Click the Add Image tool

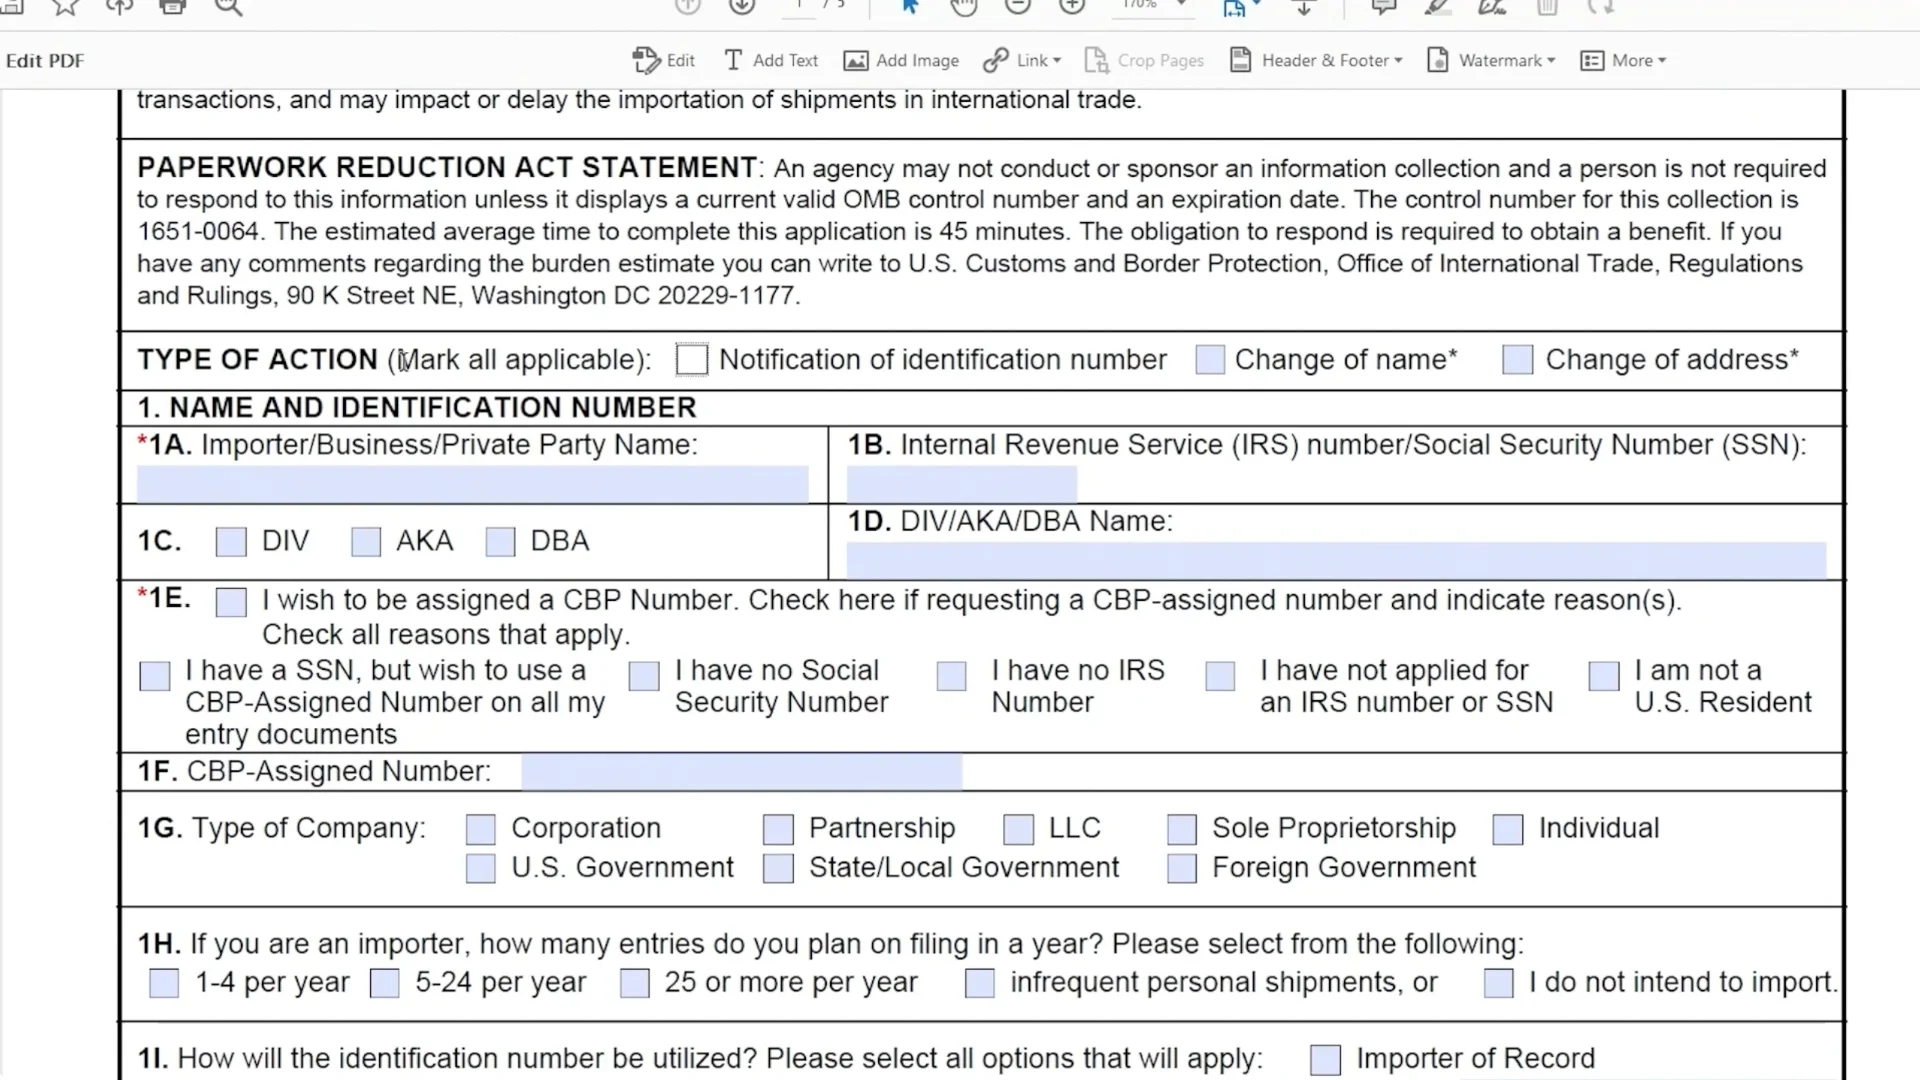pos(901,60)
